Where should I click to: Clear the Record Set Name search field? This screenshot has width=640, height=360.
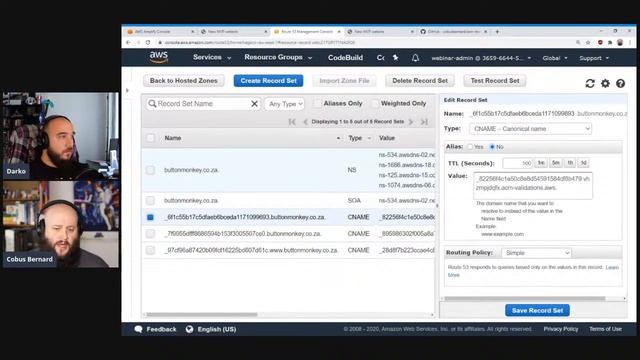pyautogui.click(x=254, y=104)
